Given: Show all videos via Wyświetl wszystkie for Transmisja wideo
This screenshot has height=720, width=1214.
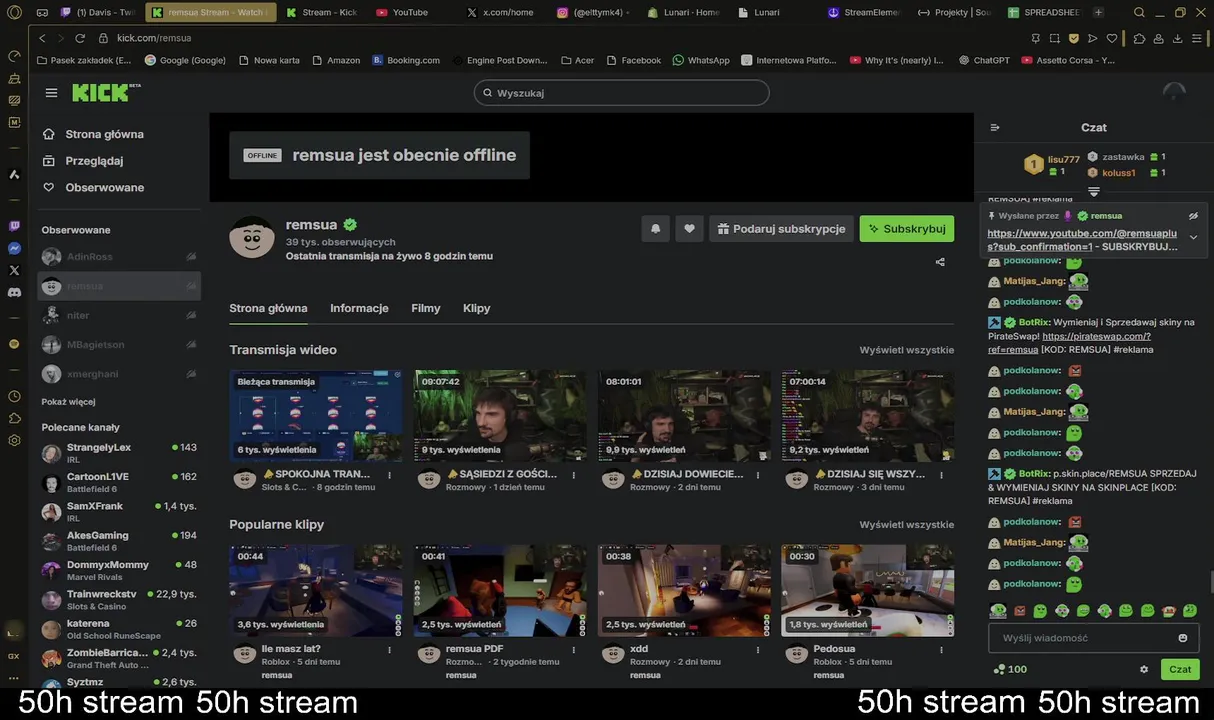Looking at the screenshot, I should click(906, 350).
